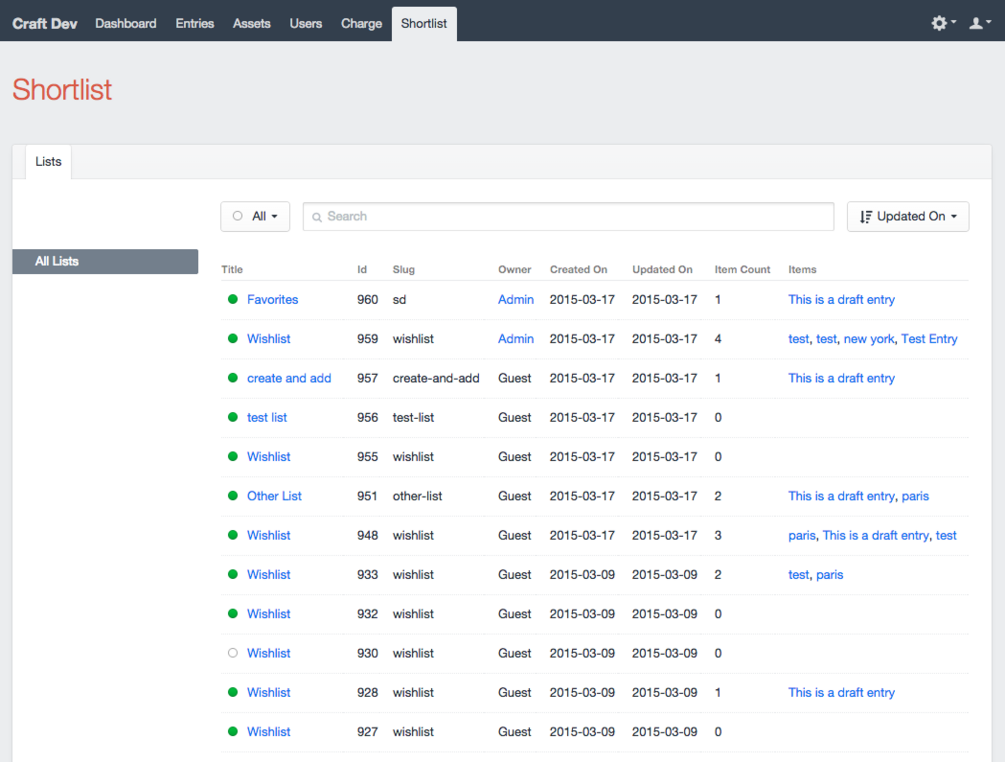Click the slug text create-and-add
This screenshot has height=762, width=1005.
click(x=436, y=378)
